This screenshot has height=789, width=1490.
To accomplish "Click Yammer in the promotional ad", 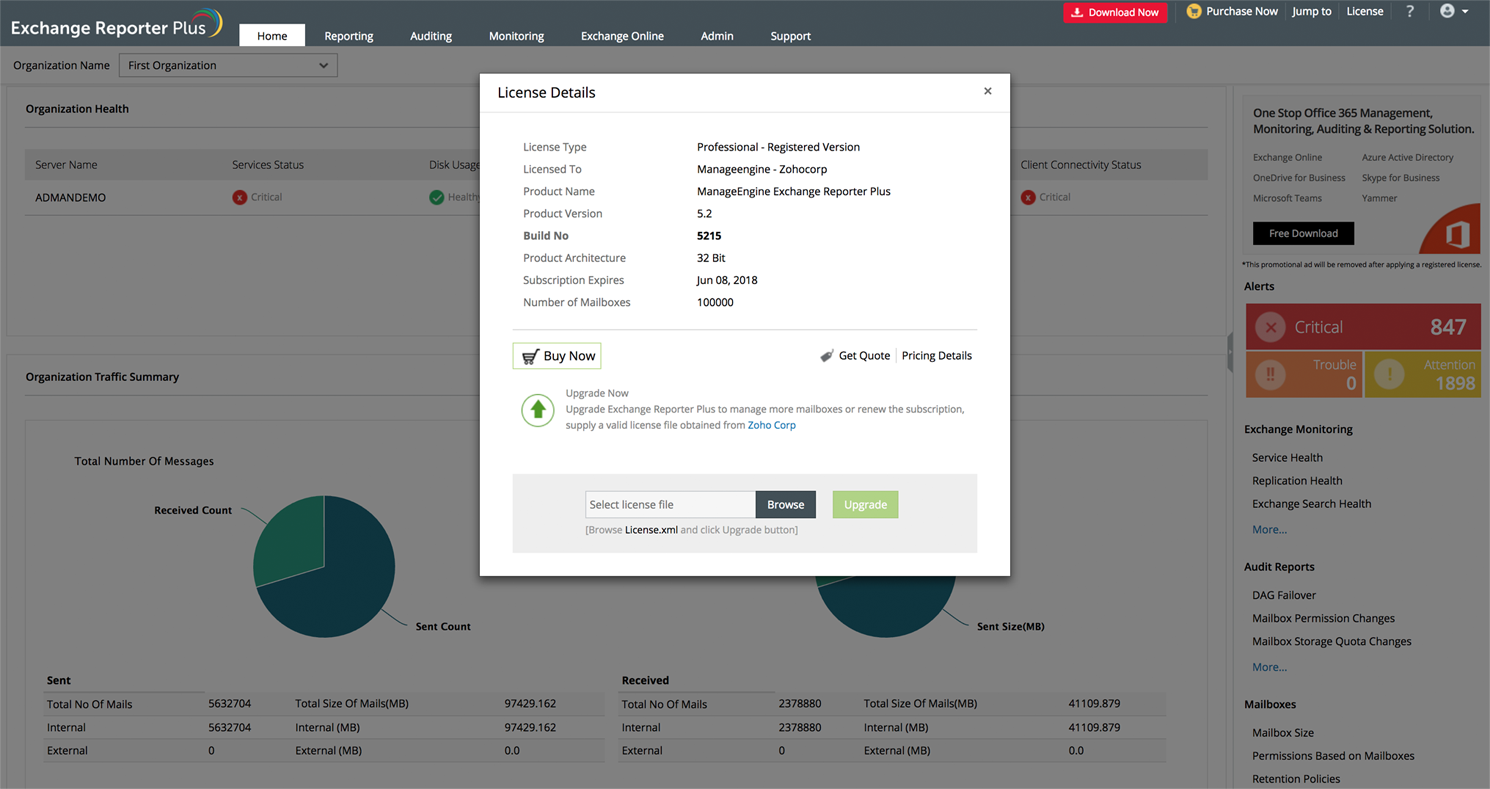I will 1380,198.
